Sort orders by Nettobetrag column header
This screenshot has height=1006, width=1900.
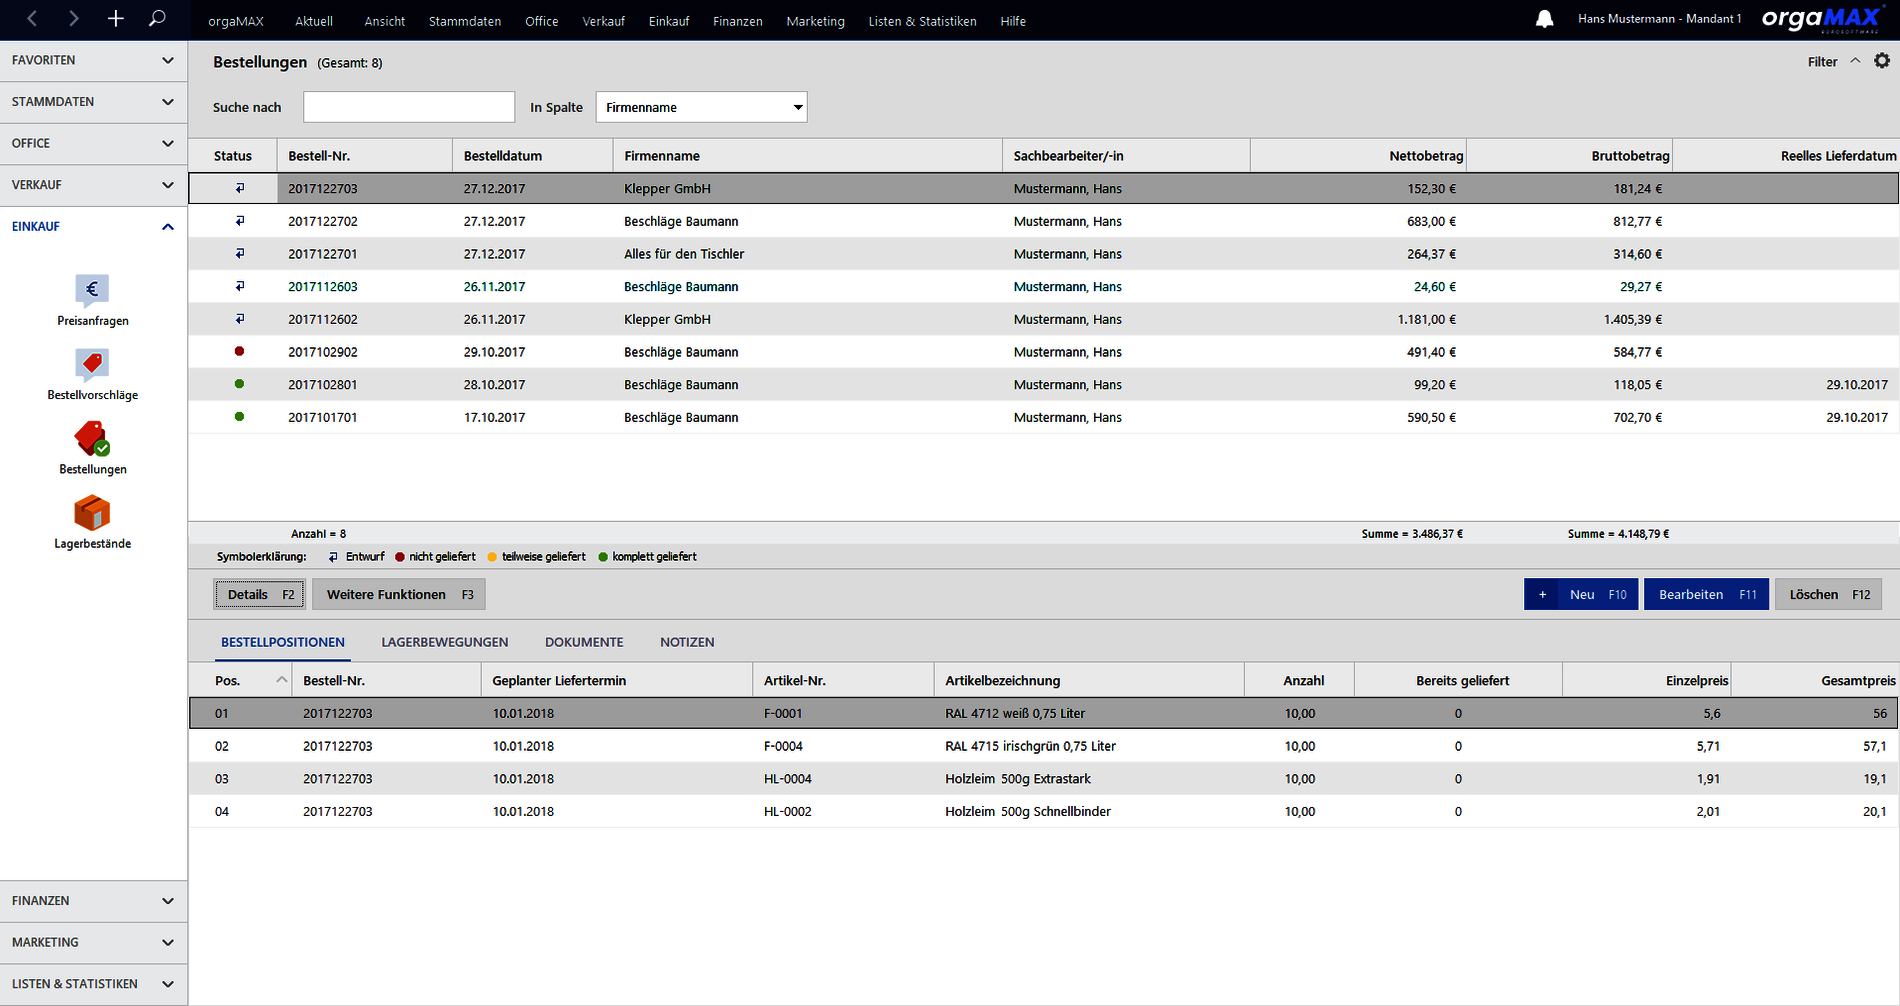click(1358, 156)
